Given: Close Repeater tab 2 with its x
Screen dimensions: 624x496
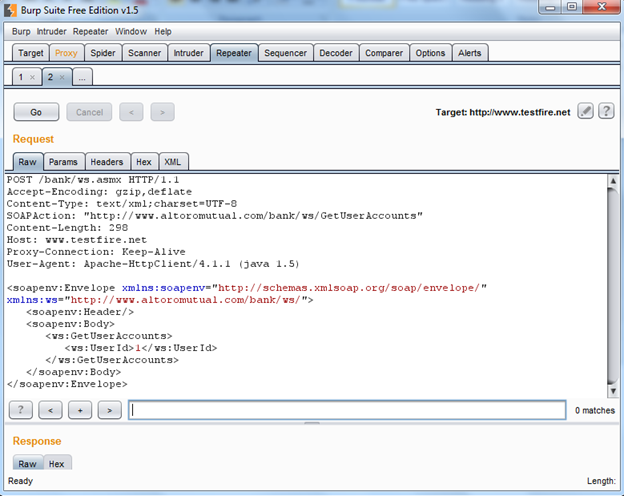Looking at the screenshot, I should pos(60,77).
